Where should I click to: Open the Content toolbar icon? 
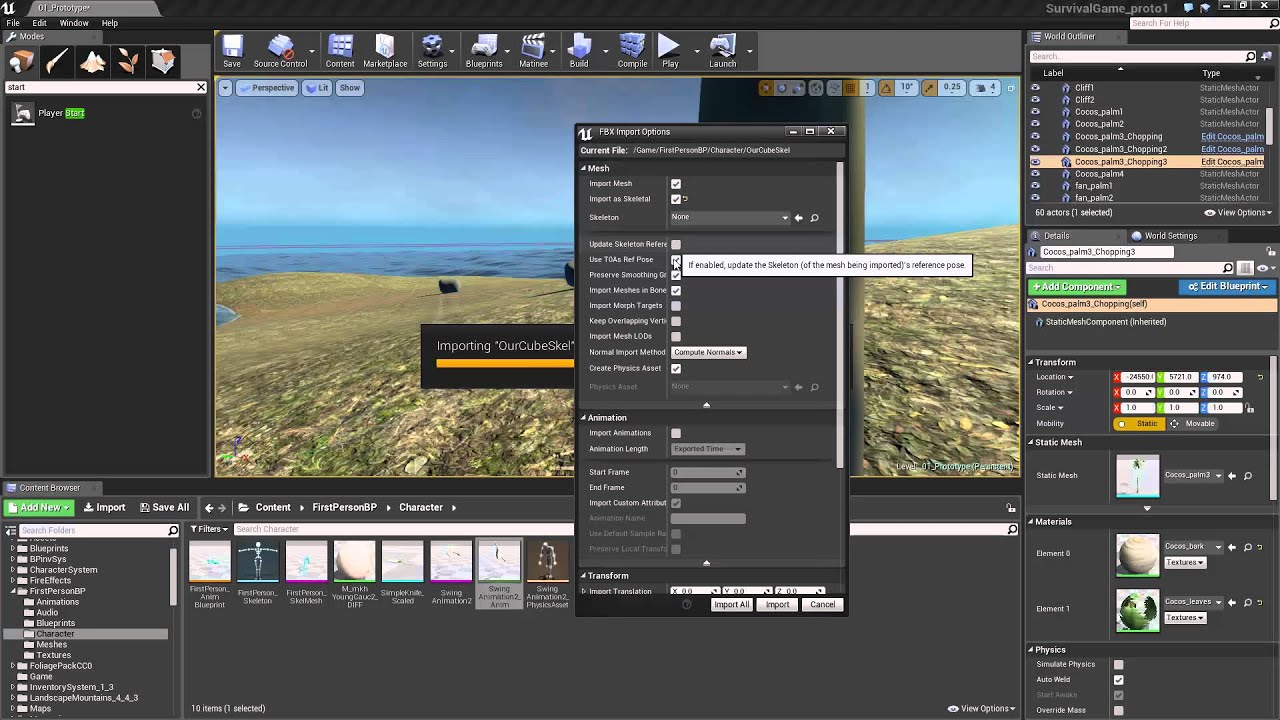(x=340, y=52)
